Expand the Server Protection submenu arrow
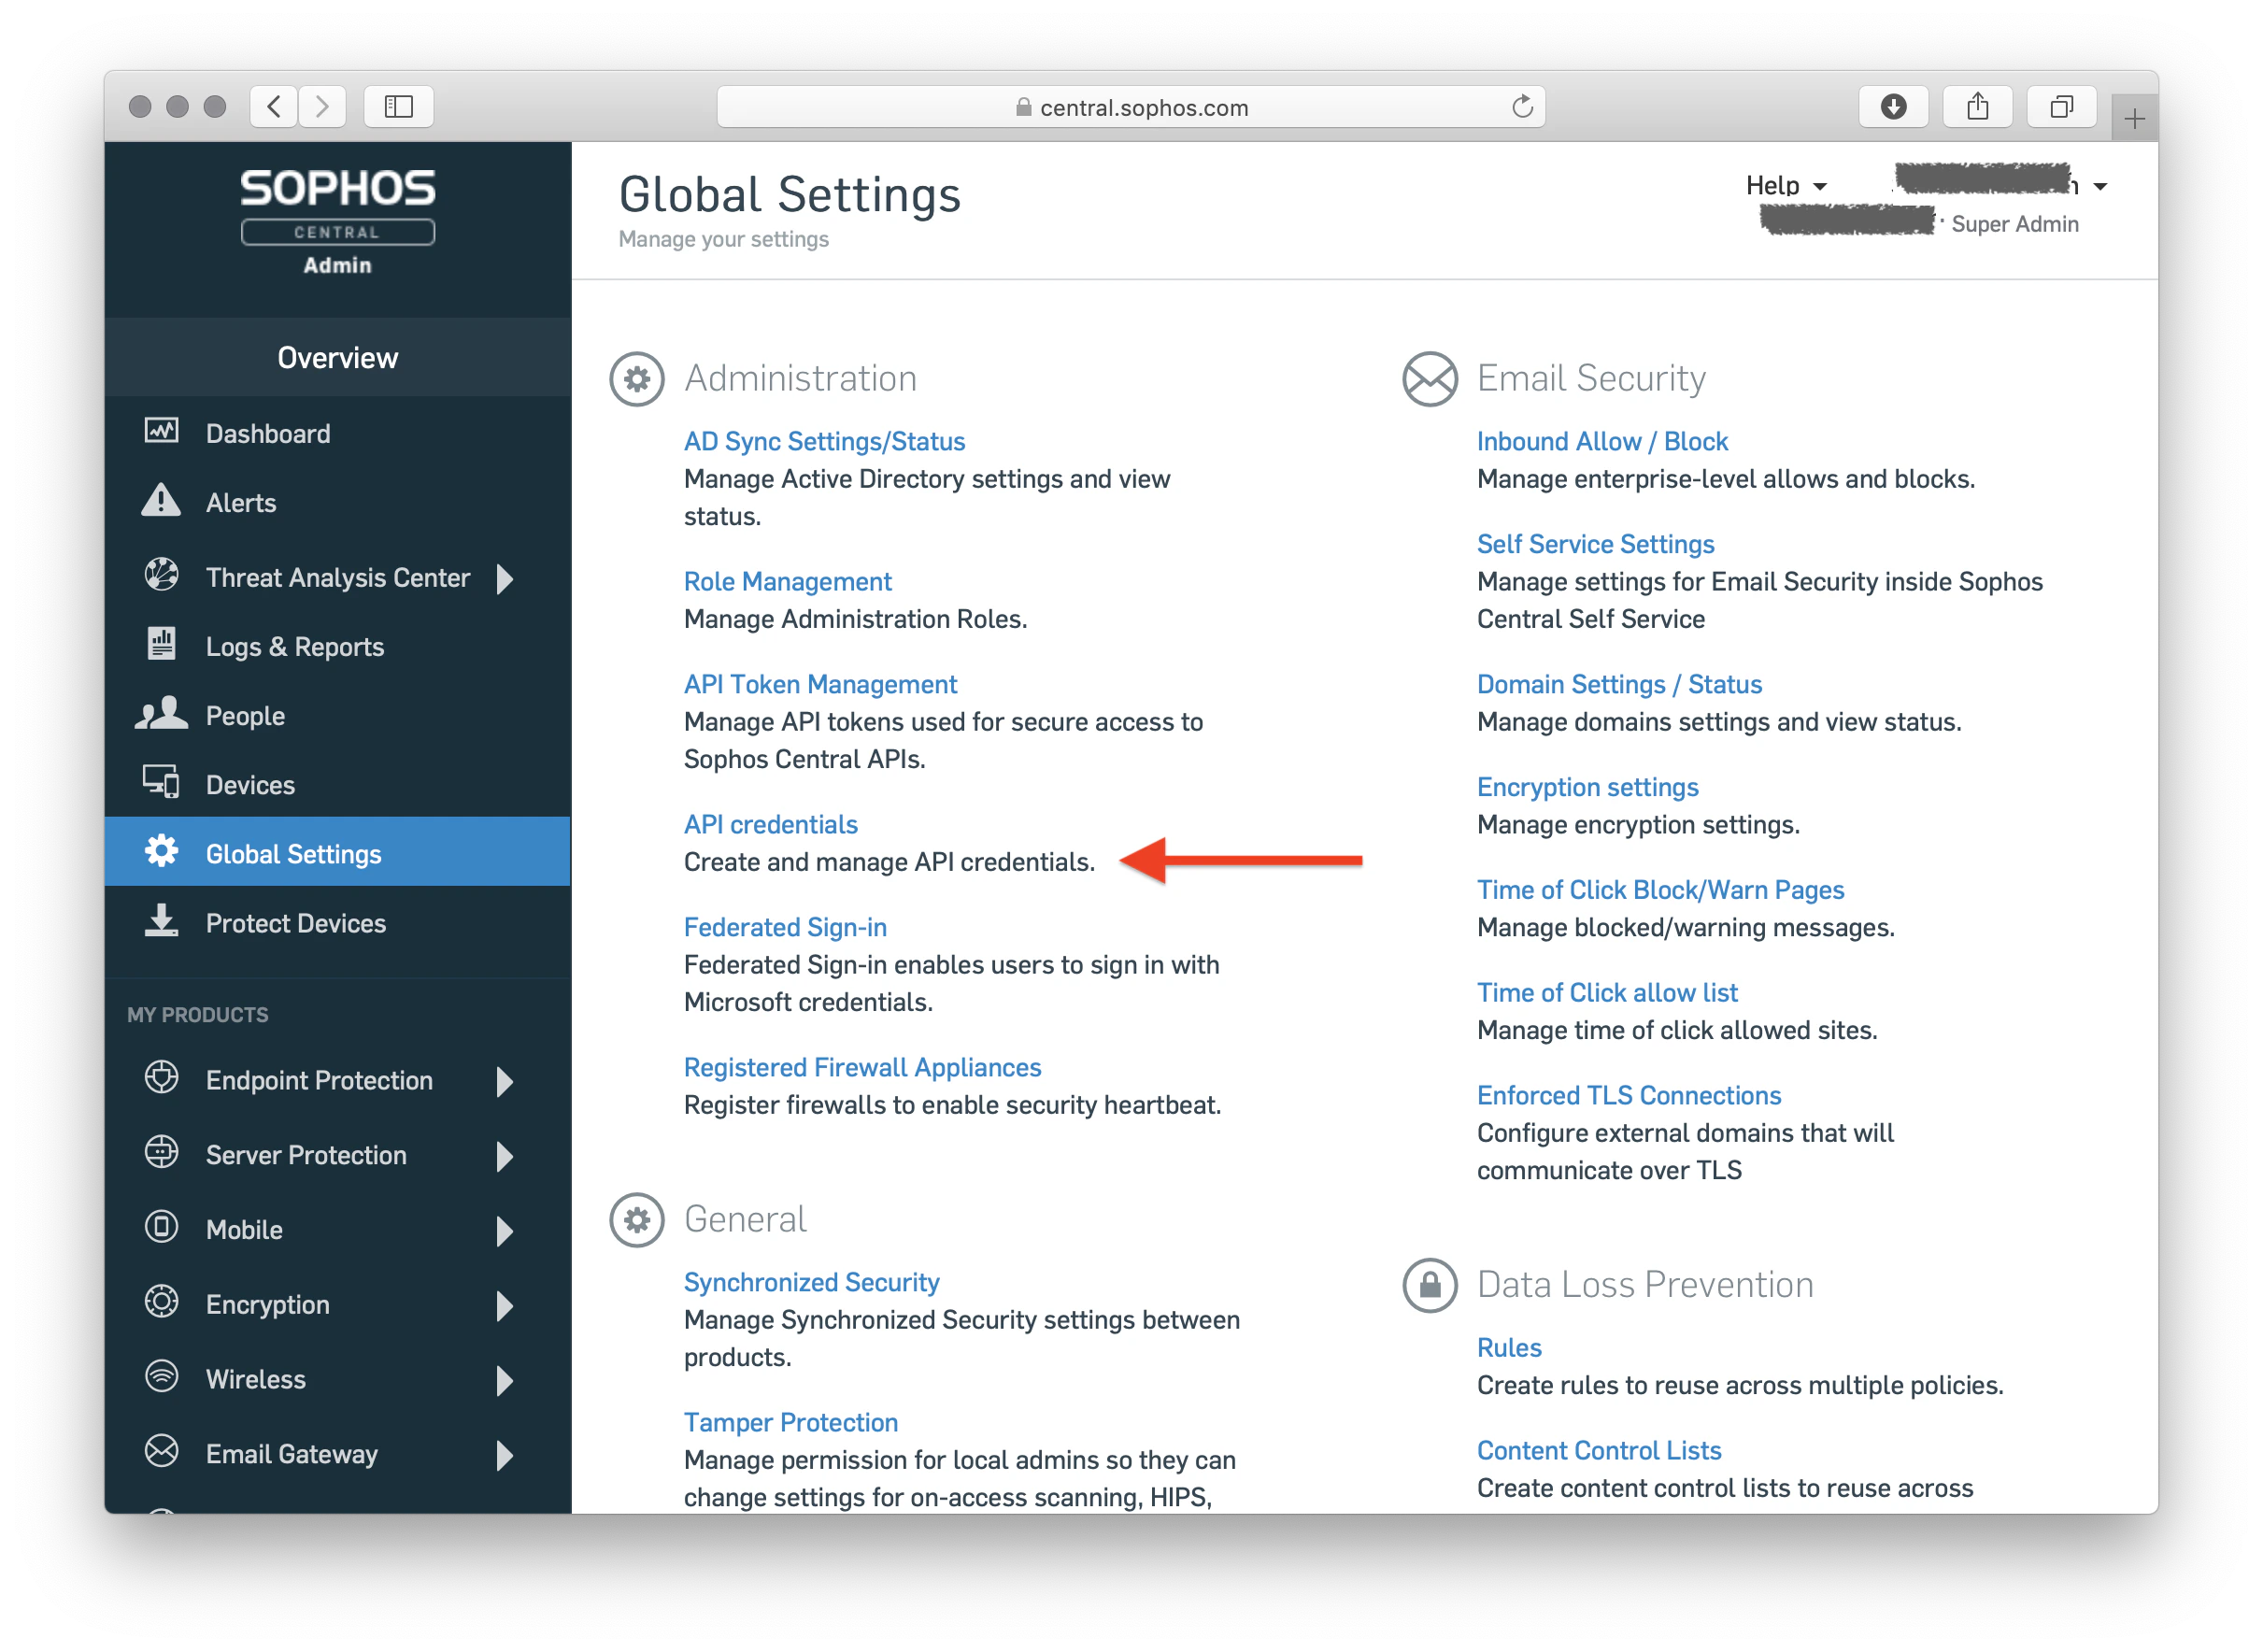 505,1156
